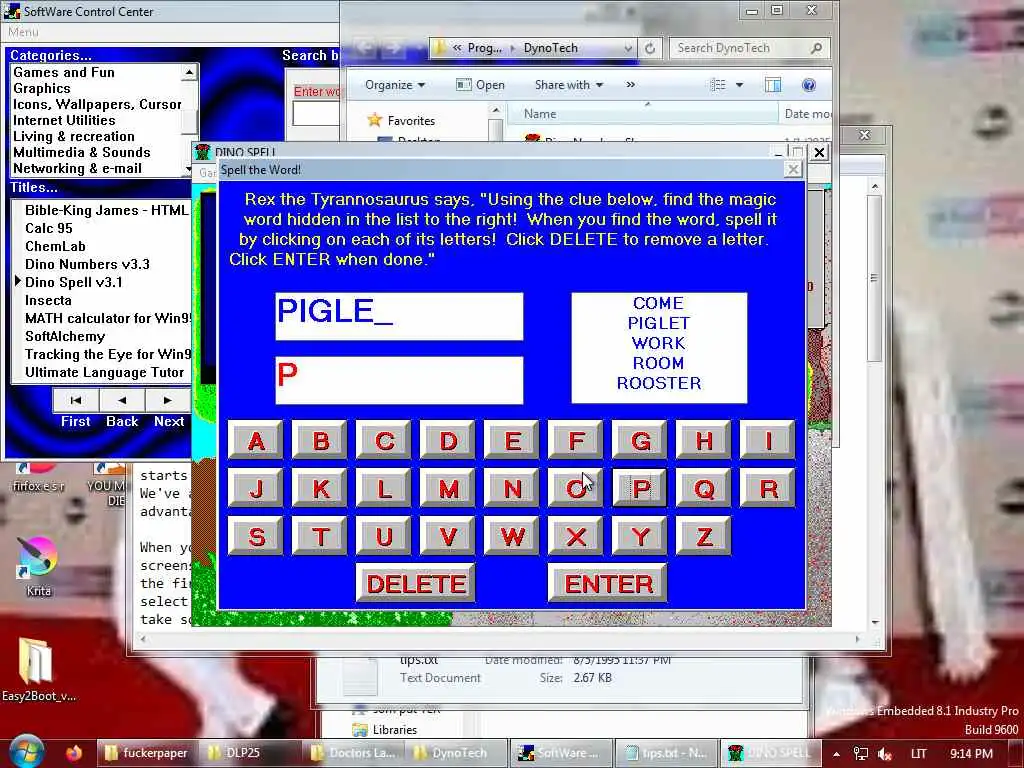Select Ultimate Language Tutor title

(x=104, y=372)
